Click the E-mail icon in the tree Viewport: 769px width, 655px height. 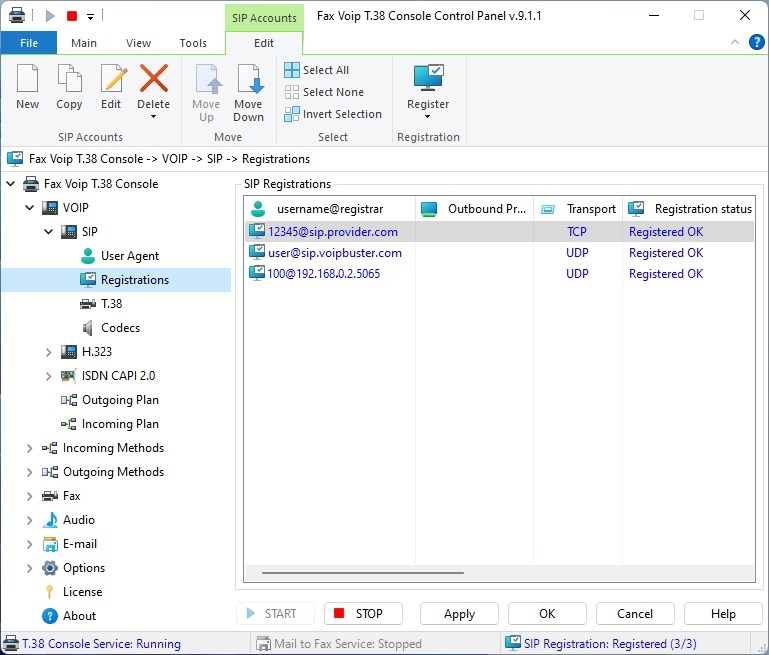click(x=50, y=544)
